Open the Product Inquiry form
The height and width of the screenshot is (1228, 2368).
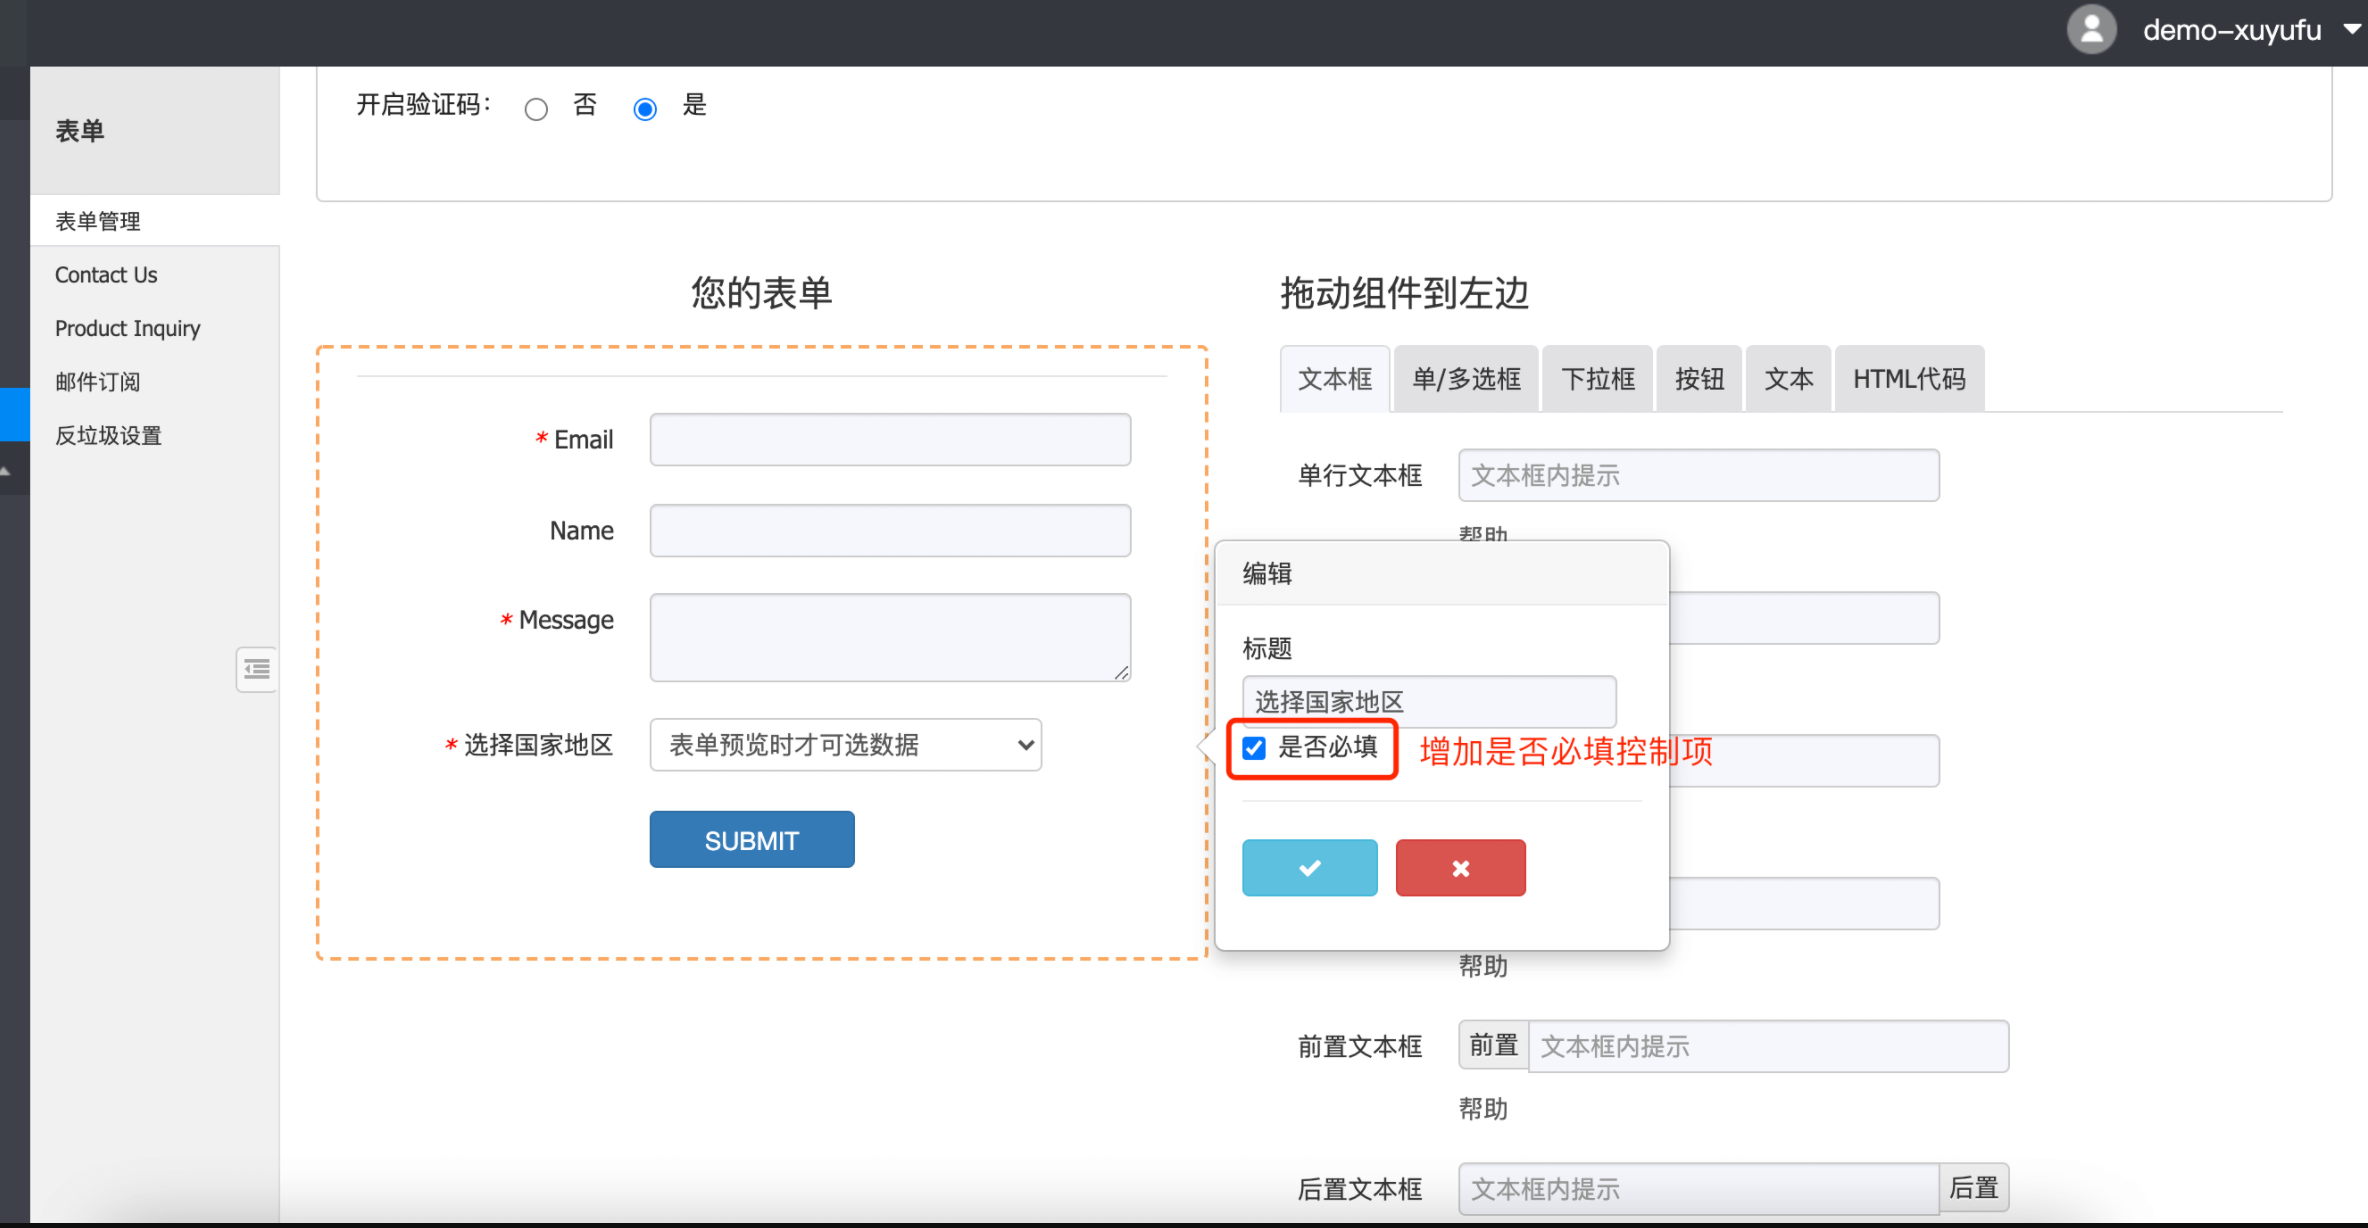pyautogui.click(x=127, y=327)
